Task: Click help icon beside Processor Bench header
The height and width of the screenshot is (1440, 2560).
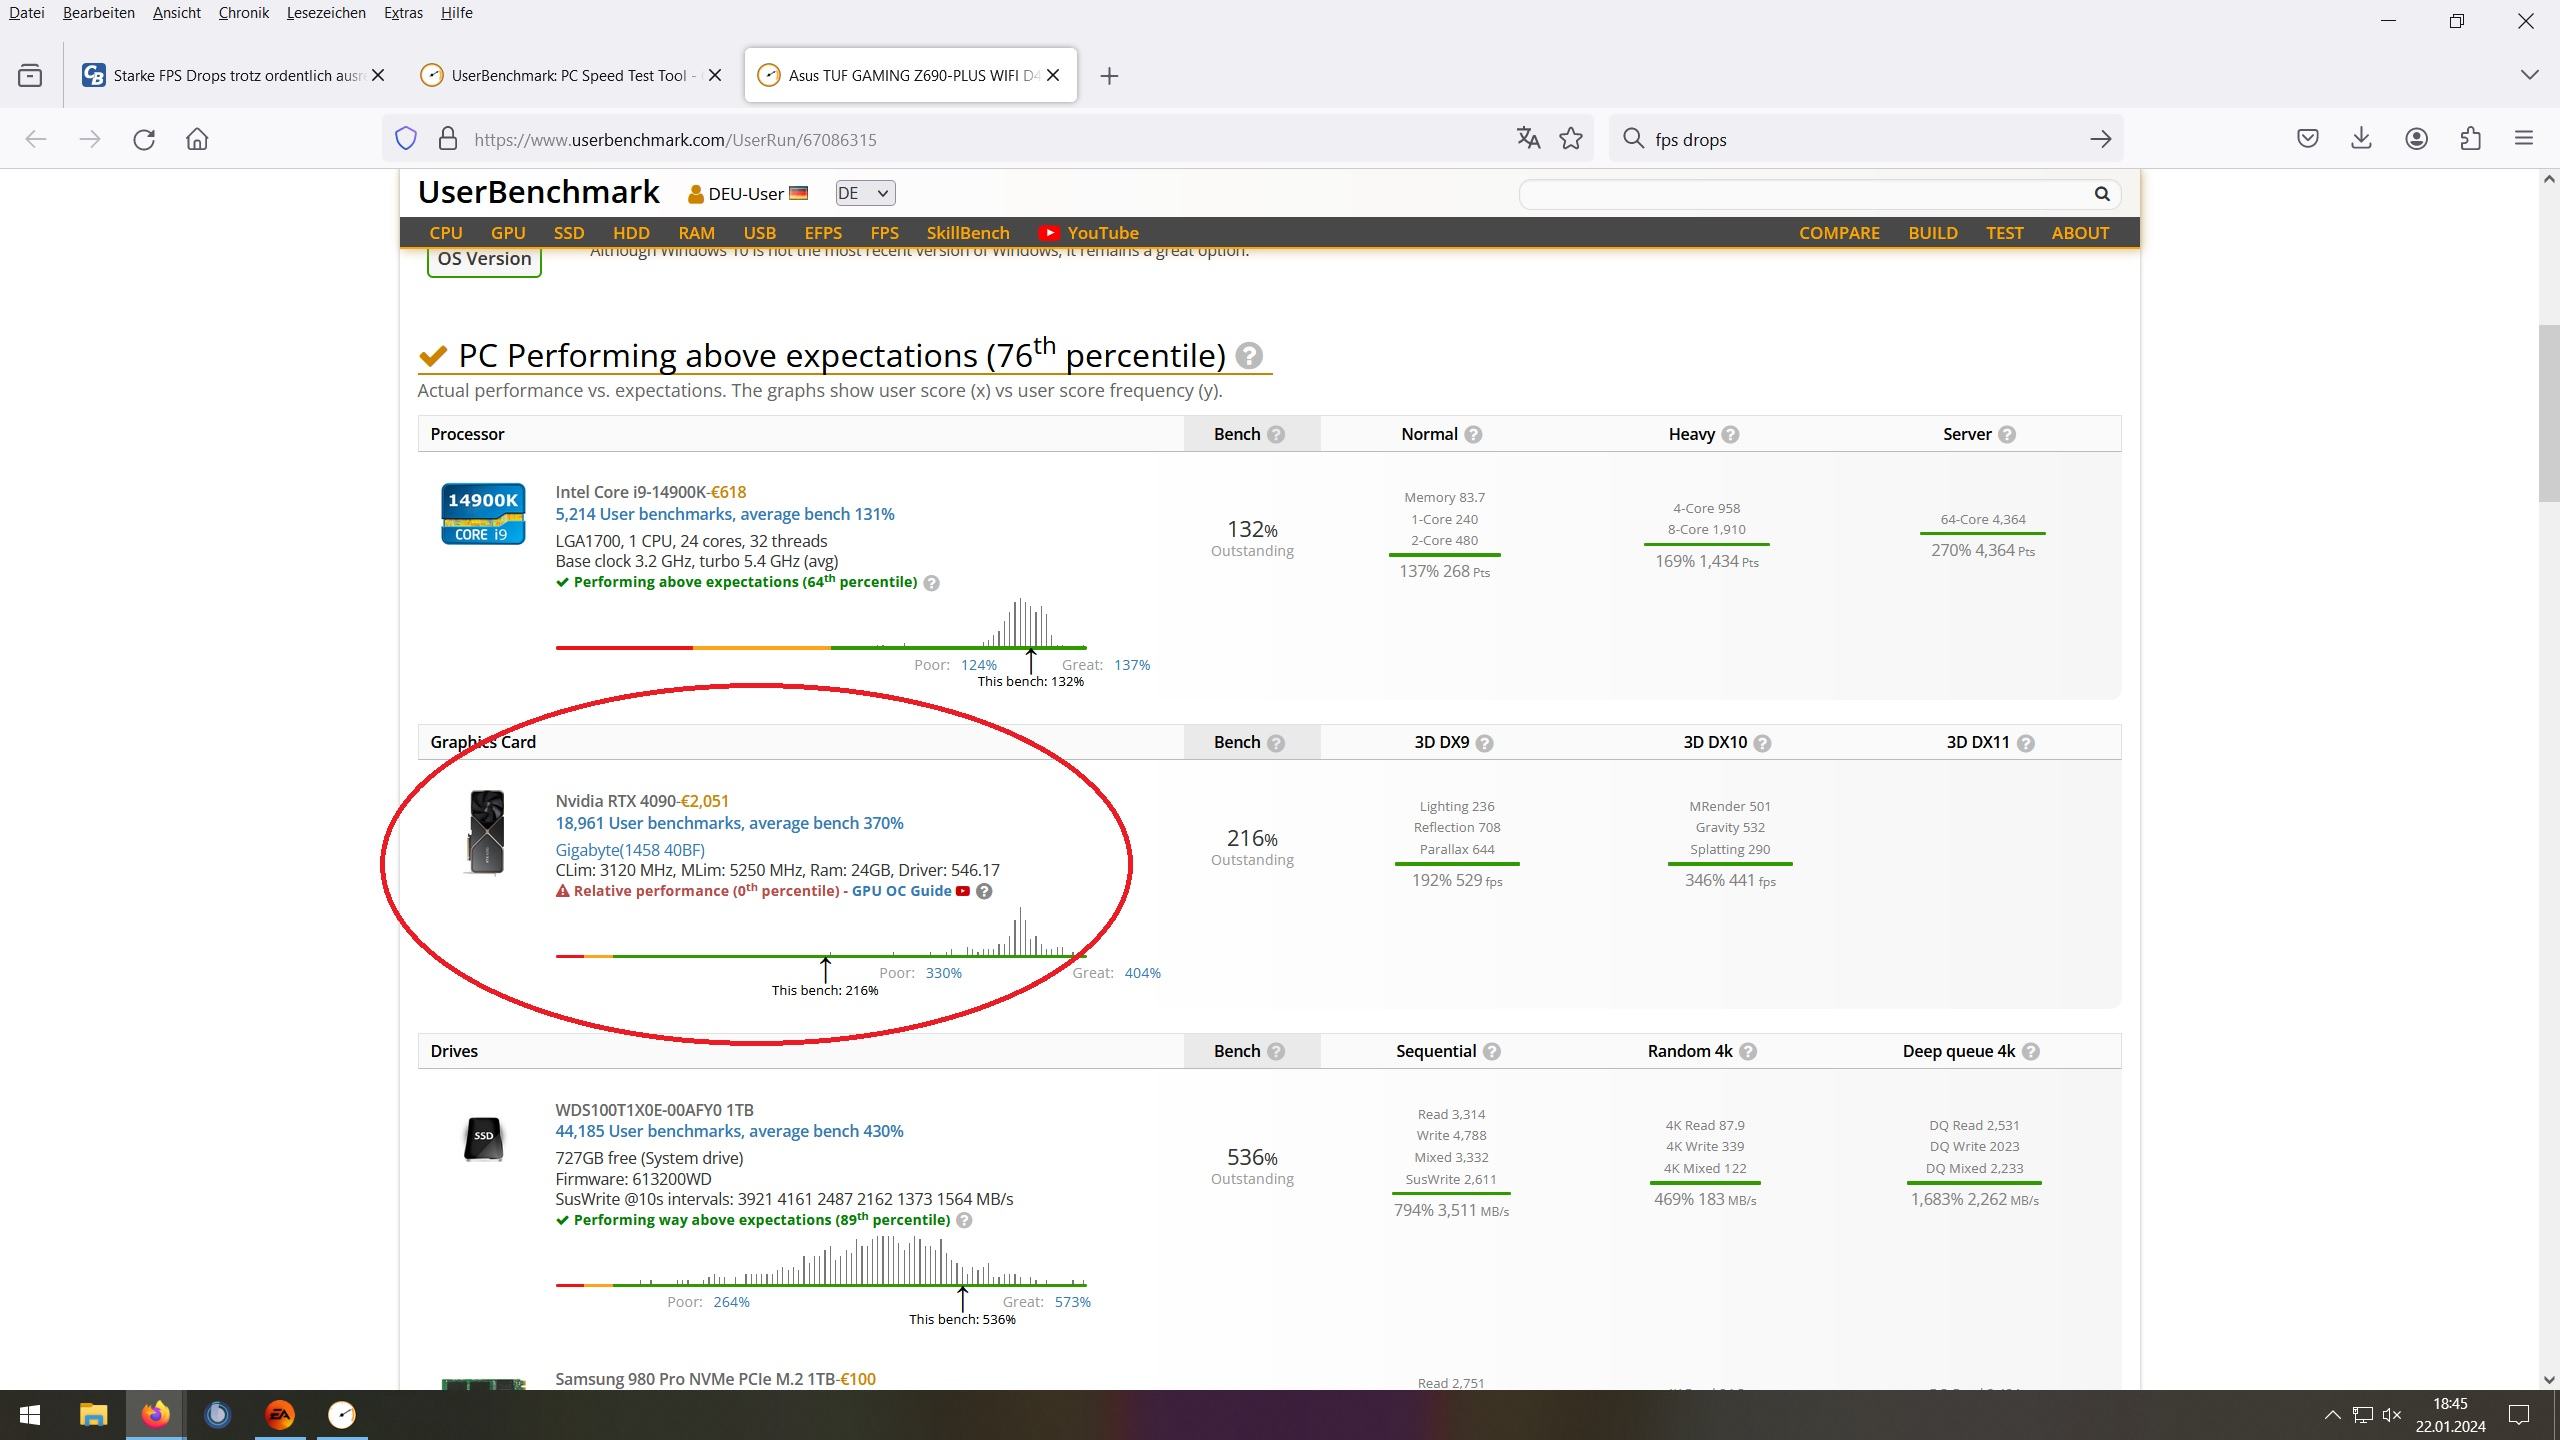Action: coord(1276,435)
